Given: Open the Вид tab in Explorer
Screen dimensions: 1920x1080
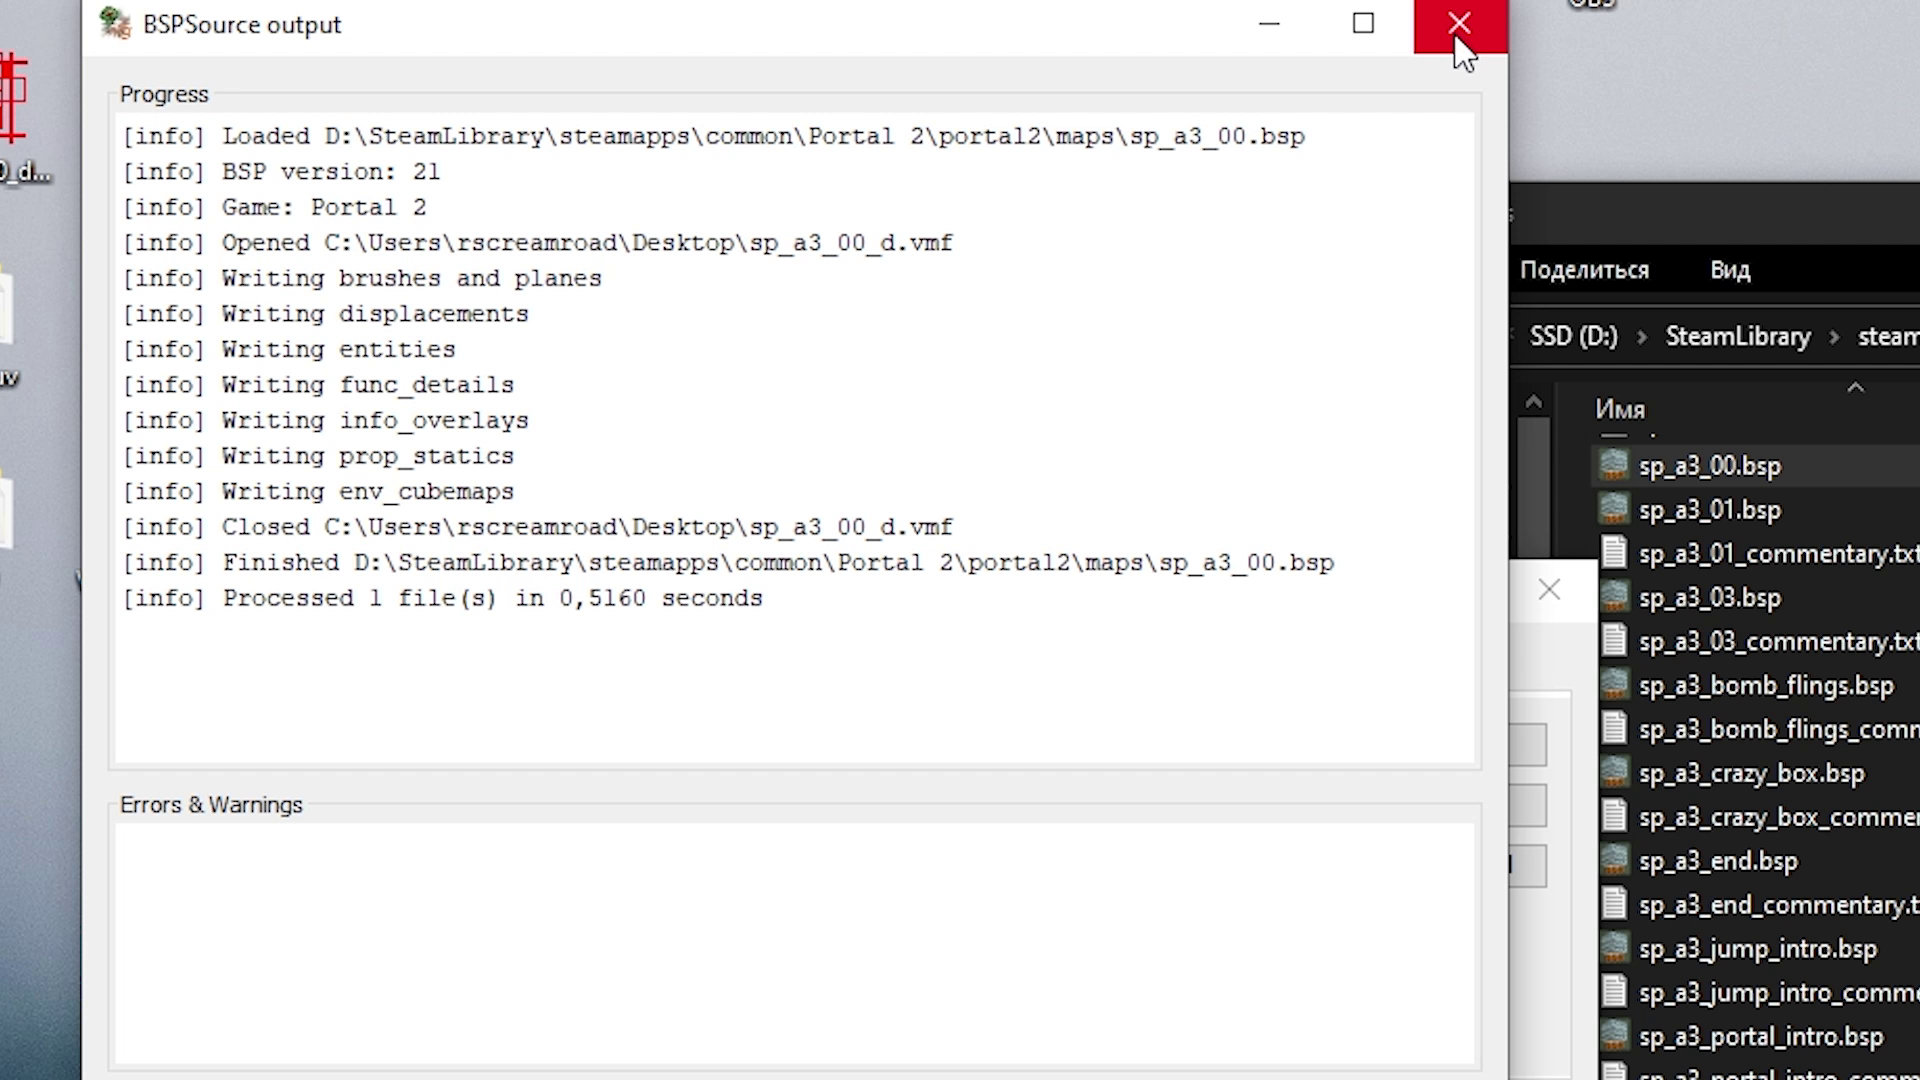Looking at the screenshot, I should (x=1730, y=270).
